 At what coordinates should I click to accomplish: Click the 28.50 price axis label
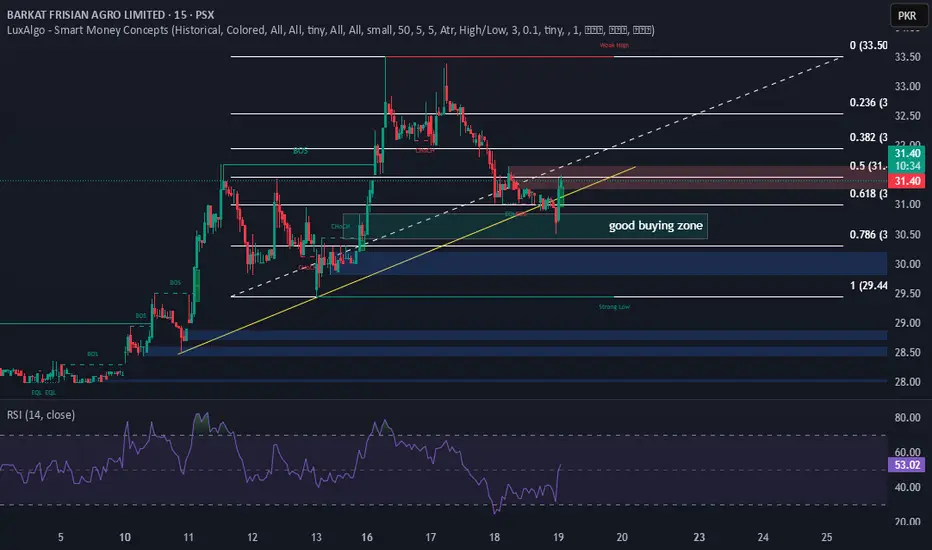point(908,353)
